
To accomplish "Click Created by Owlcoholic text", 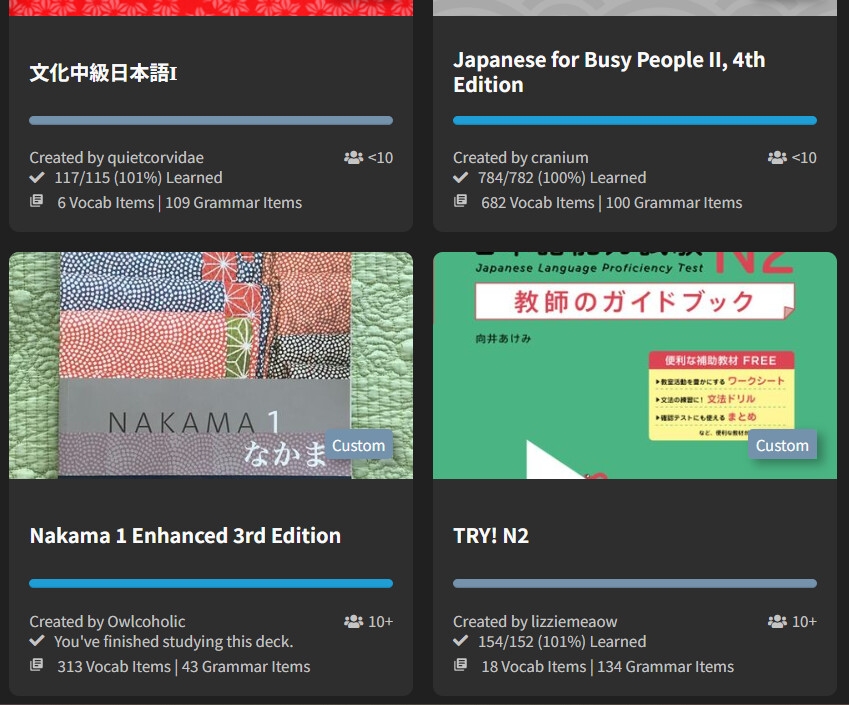I will pyautogui.click(x=107, y=621).
